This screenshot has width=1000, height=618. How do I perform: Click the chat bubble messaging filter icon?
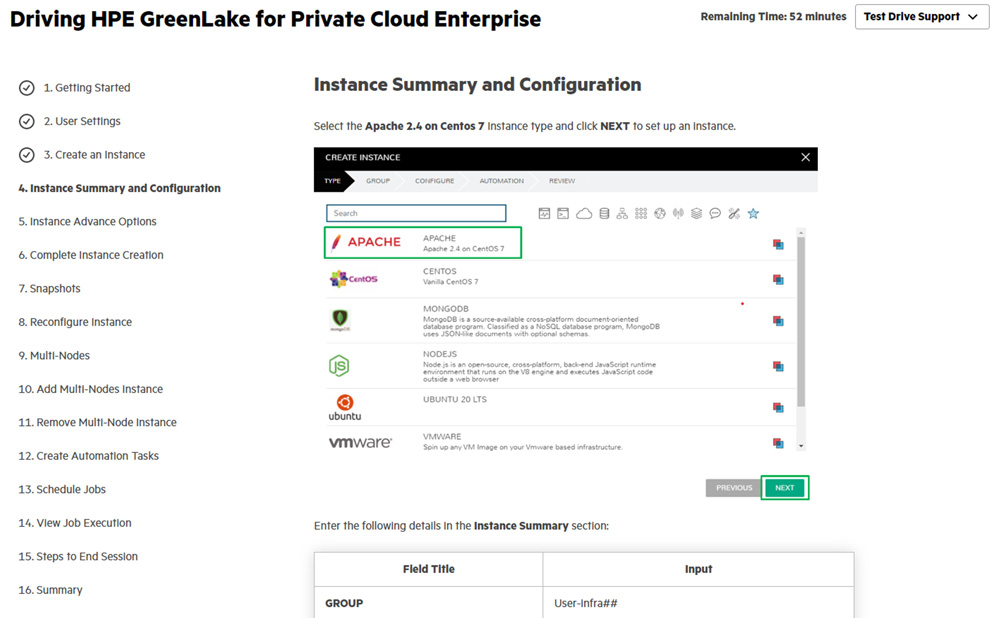715,214
